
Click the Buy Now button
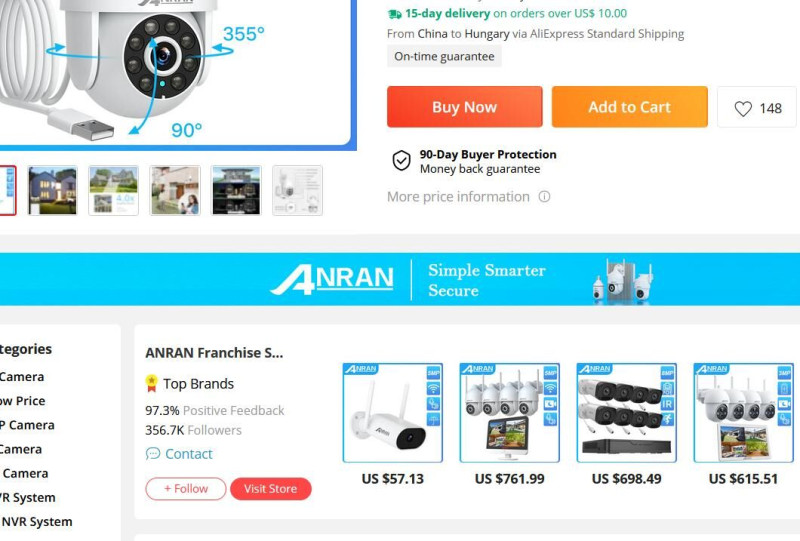point(464,107)
